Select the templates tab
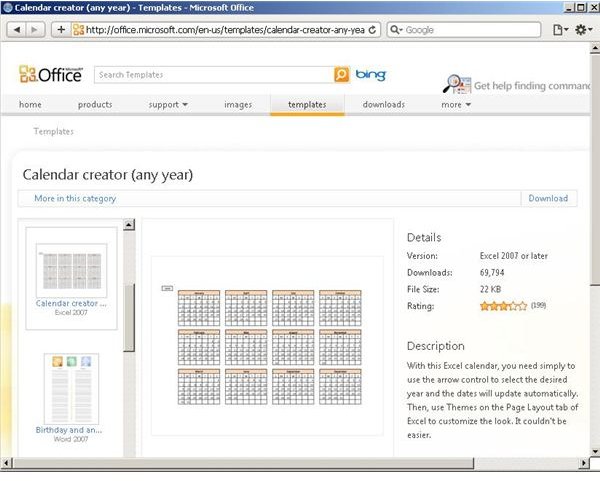 [x=307, y=104]
